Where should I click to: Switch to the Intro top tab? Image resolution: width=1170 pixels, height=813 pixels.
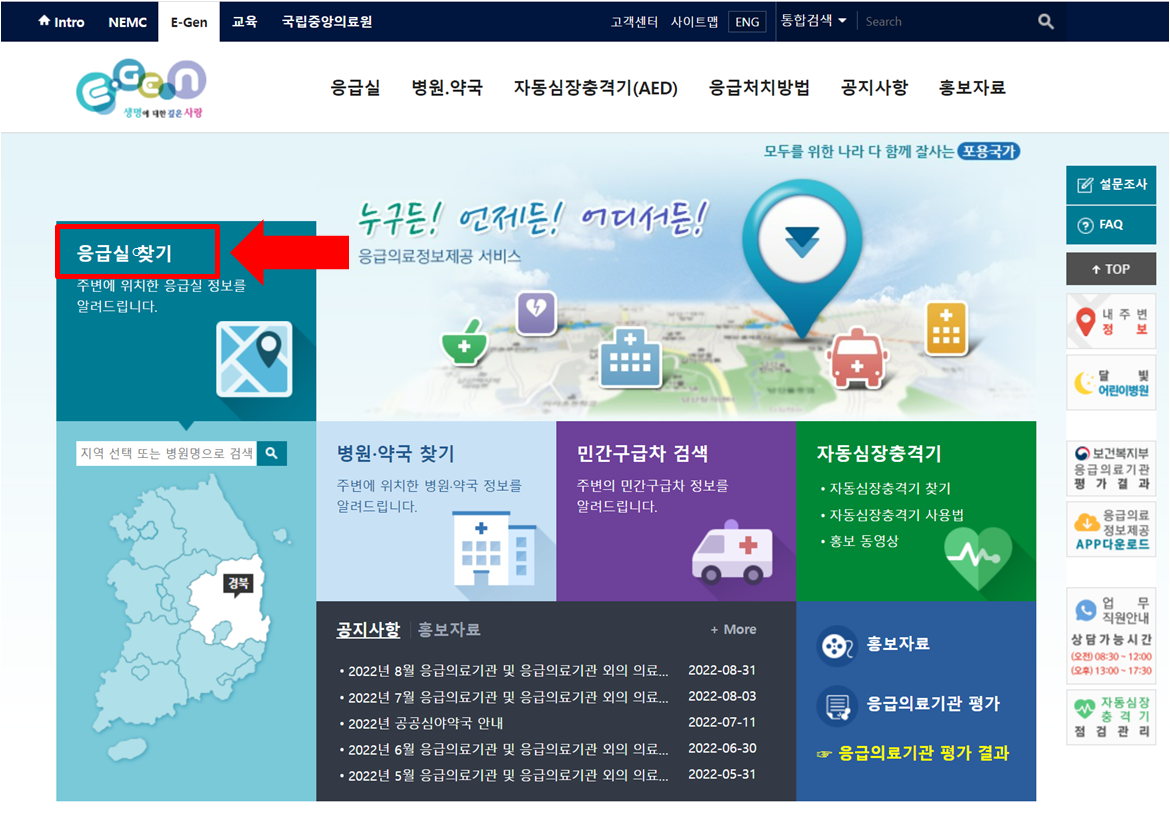61,22
